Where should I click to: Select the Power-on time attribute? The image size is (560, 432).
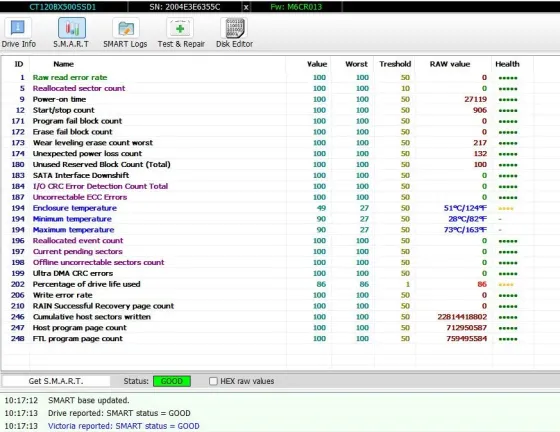pyautogui.click(x=268, y=99)
